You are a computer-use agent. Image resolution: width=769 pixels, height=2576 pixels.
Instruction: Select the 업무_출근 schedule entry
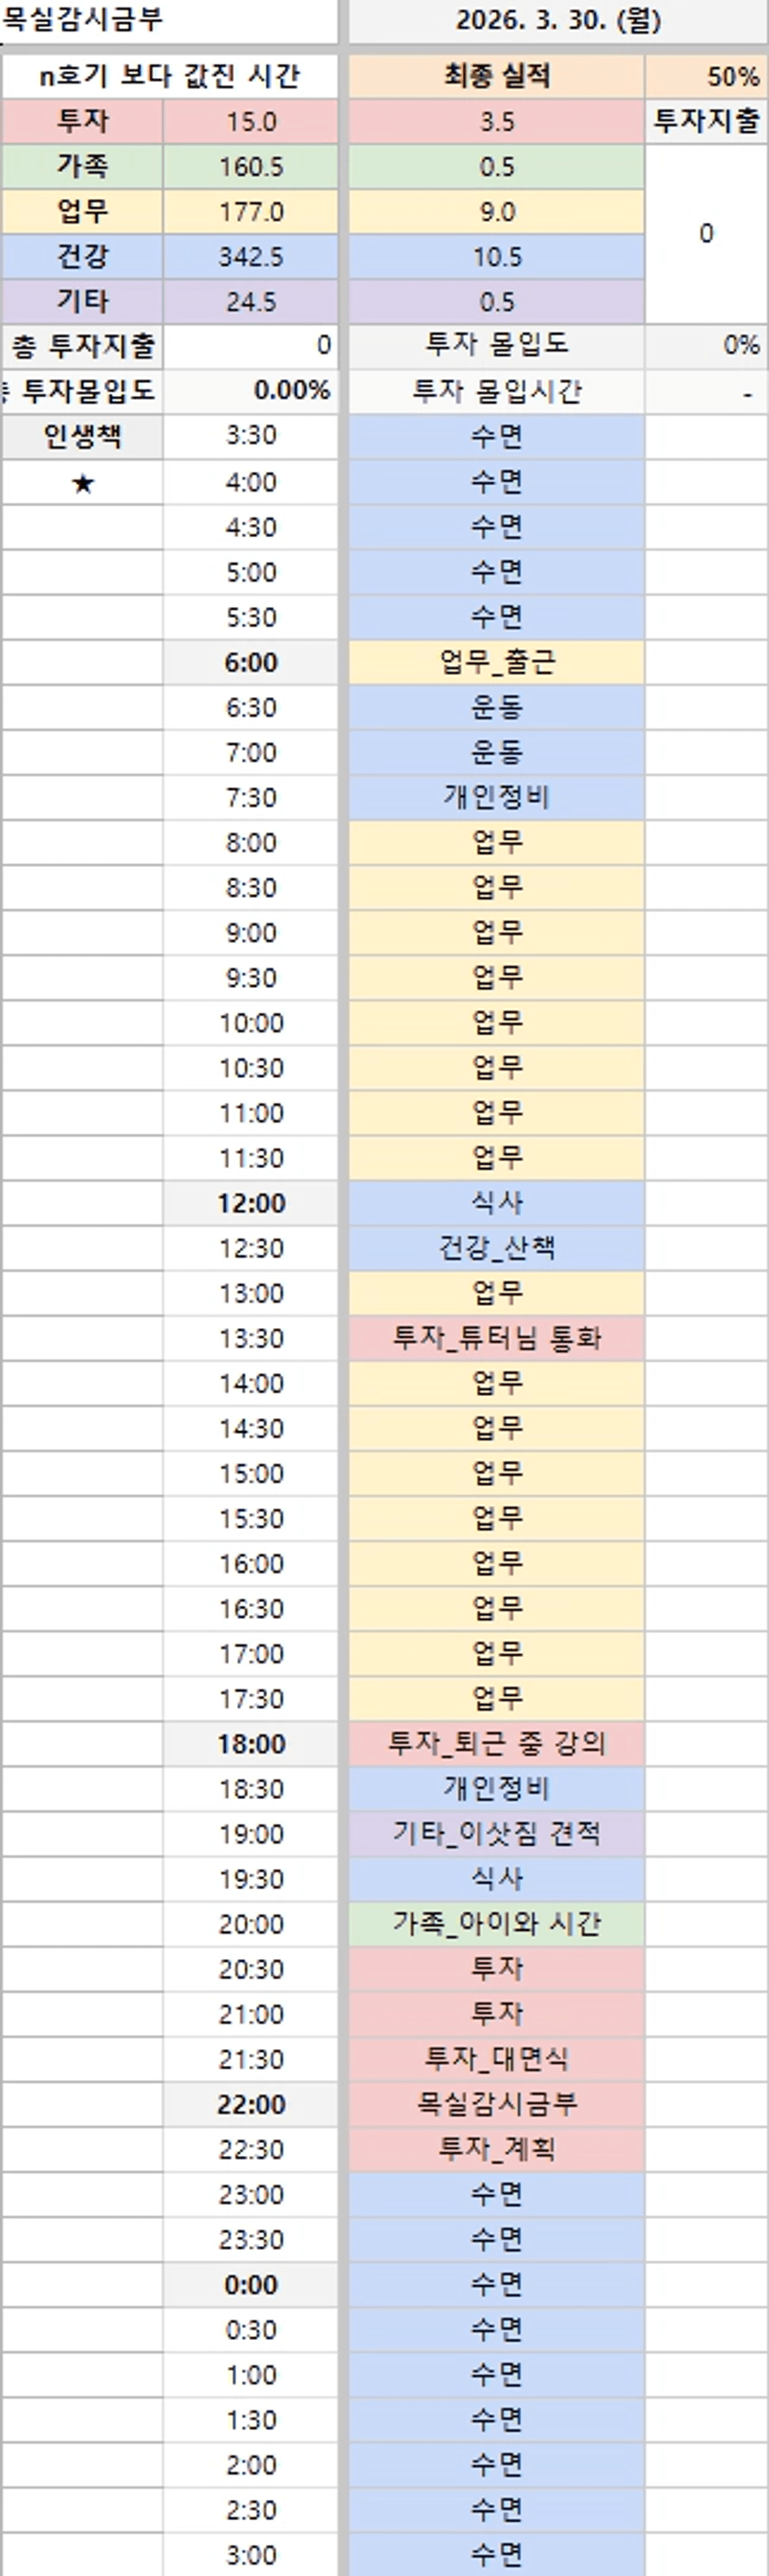[496, 662]
